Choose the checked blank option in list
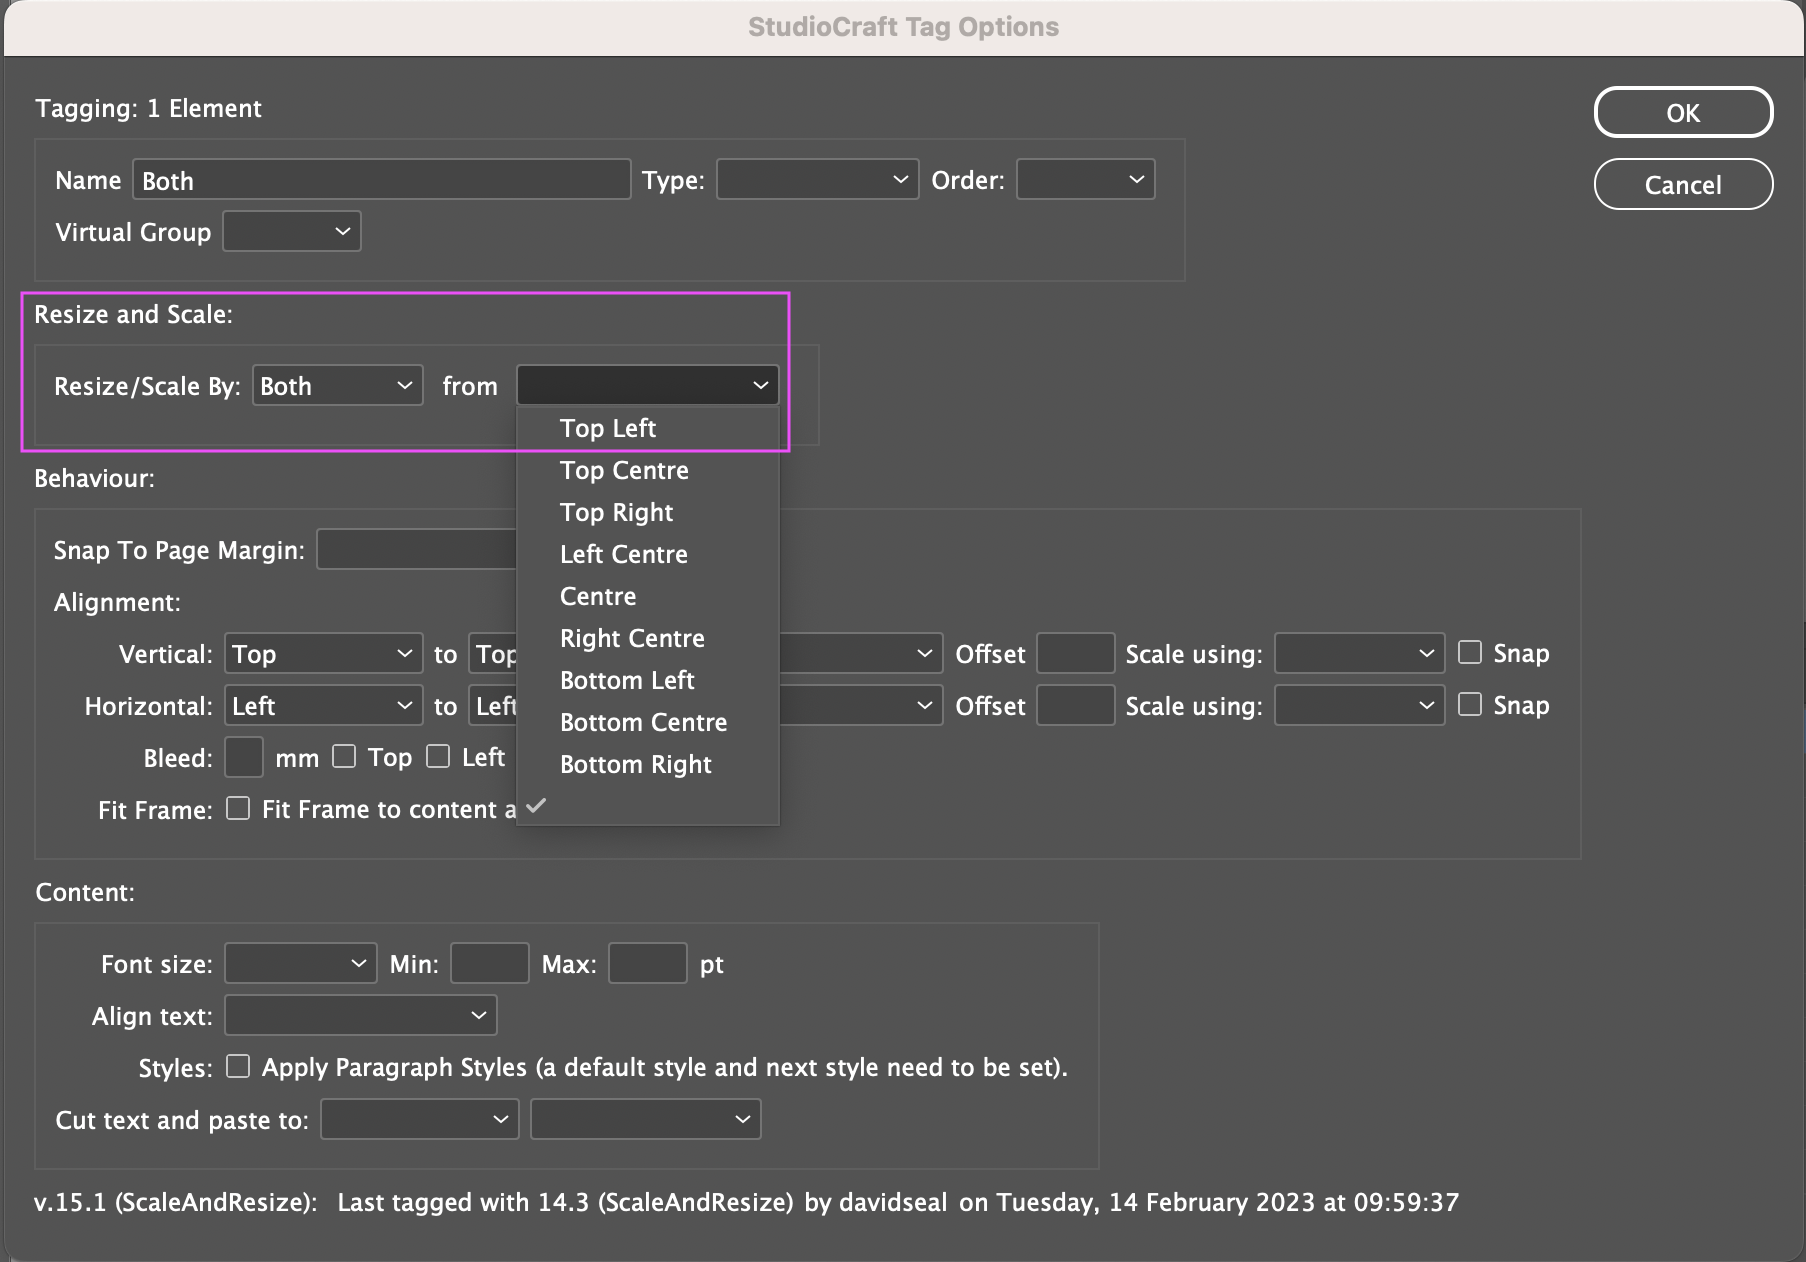This screenshot has height=1262, width=1806. pos(647,806)
